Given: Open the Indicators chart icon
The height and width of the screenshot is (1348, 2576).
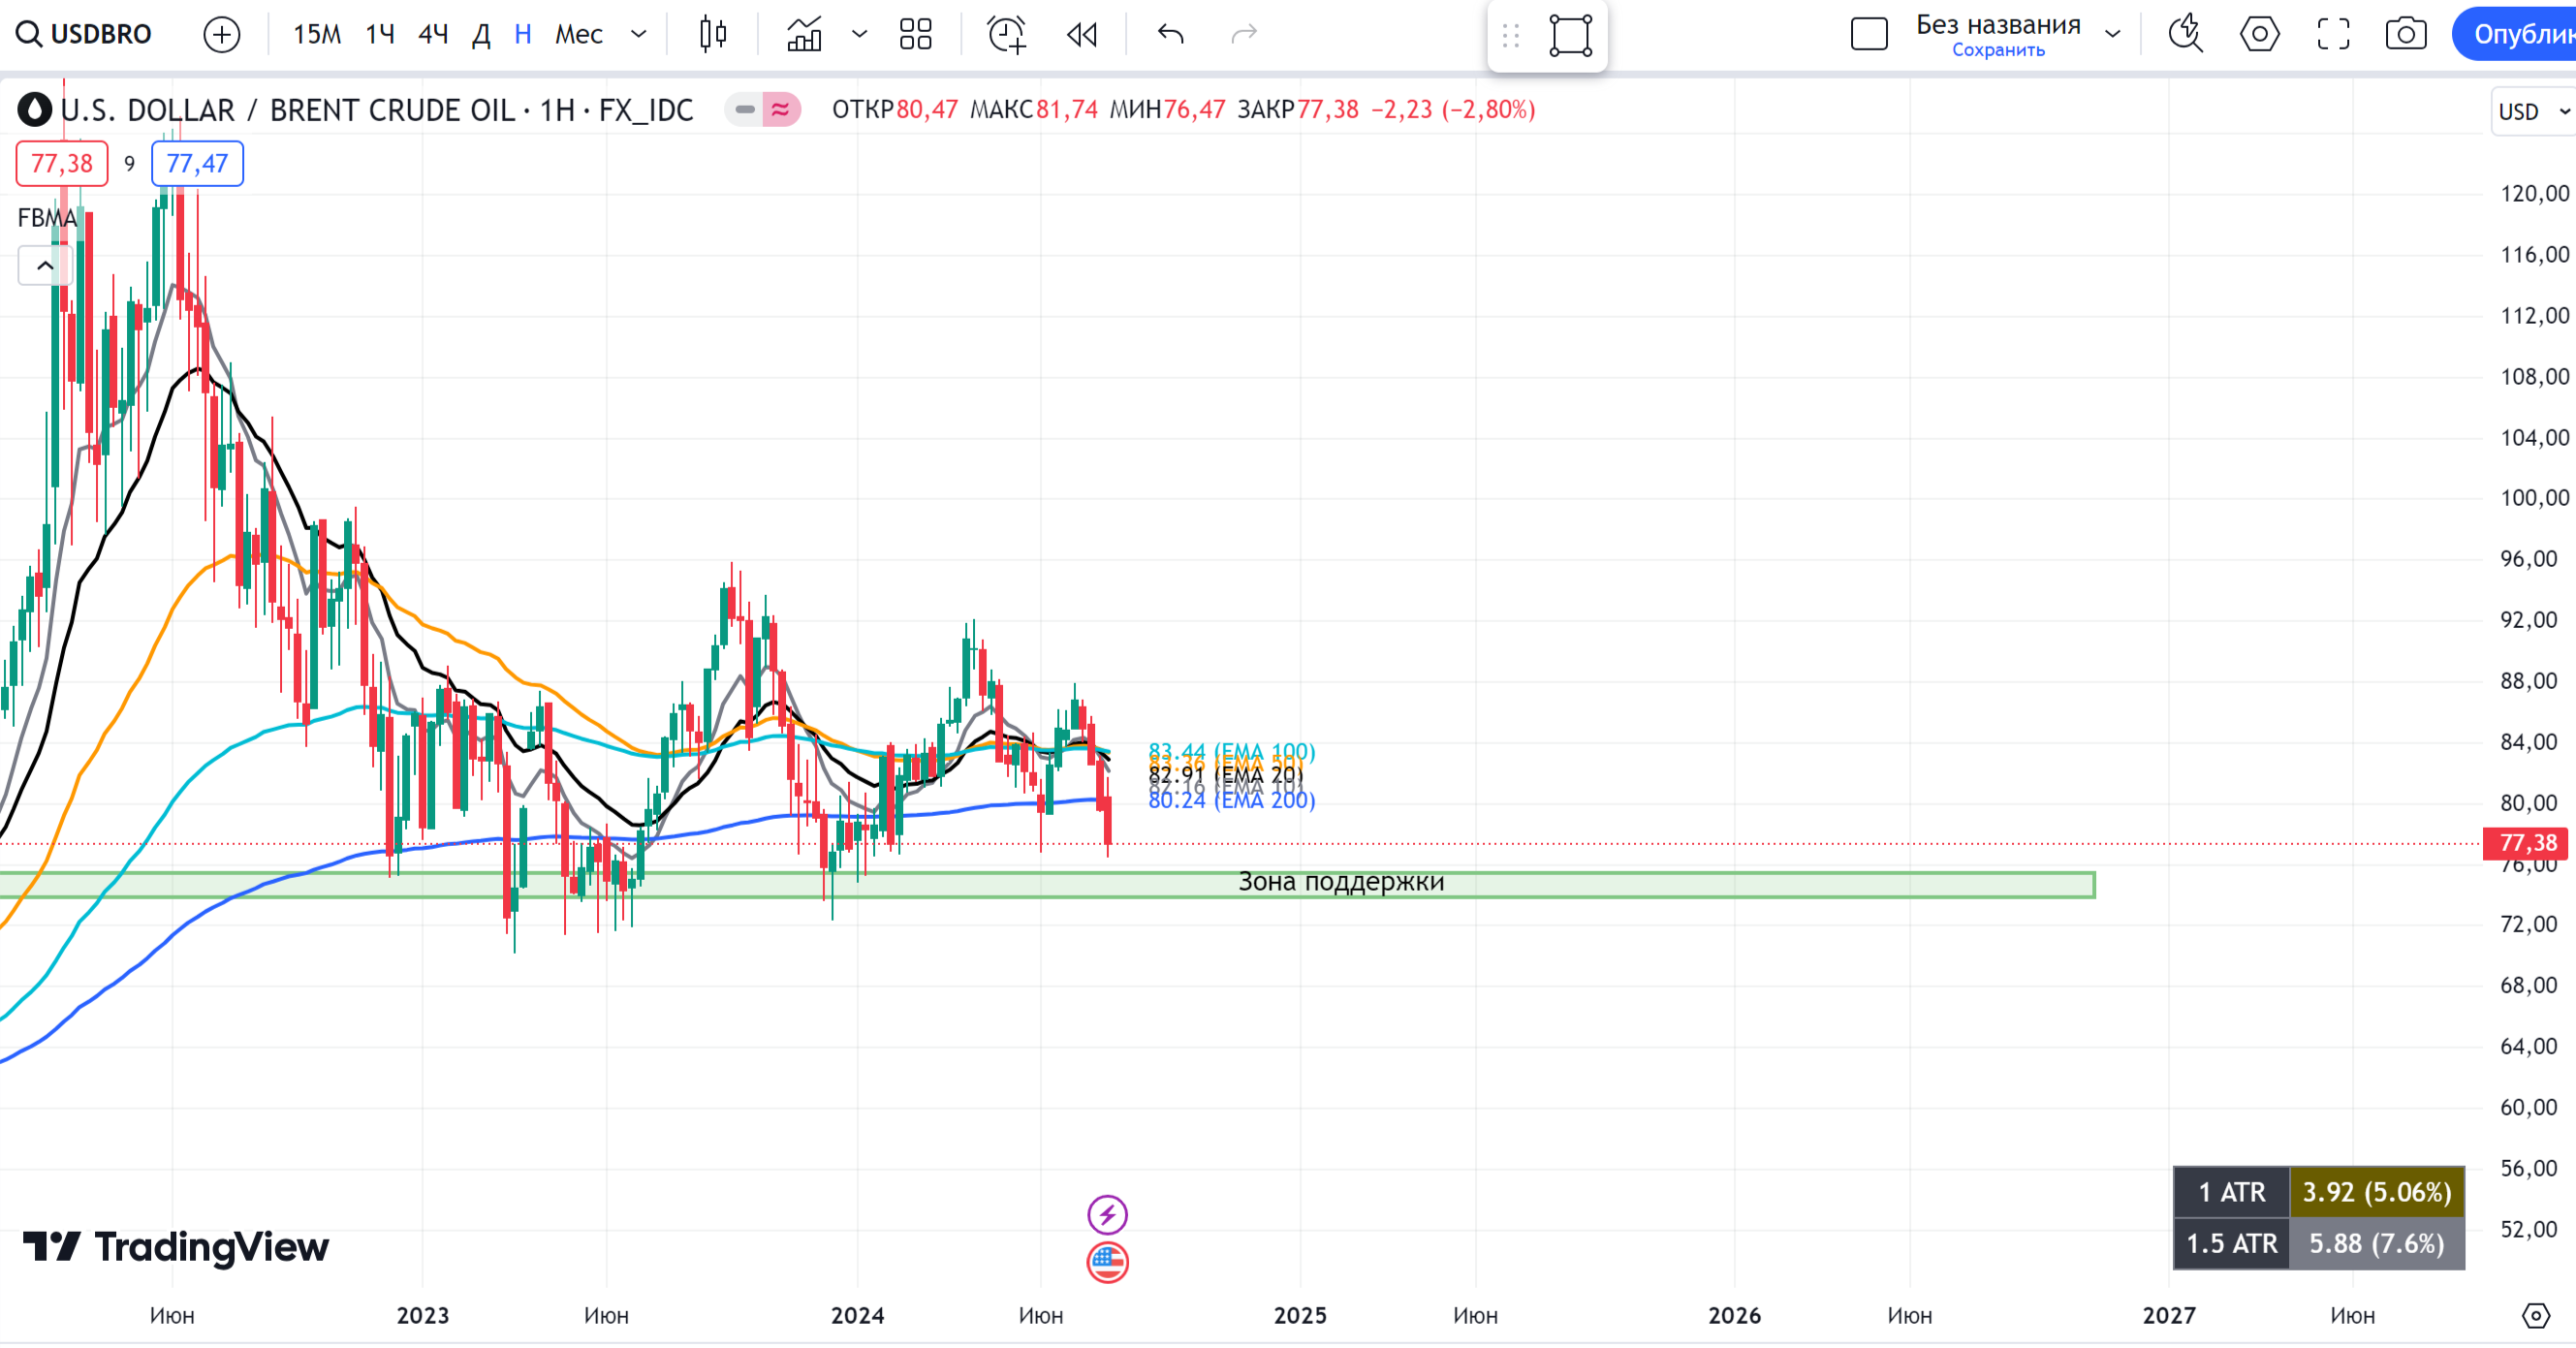Looking at the screenshot, I should click(x=804, y=34).
